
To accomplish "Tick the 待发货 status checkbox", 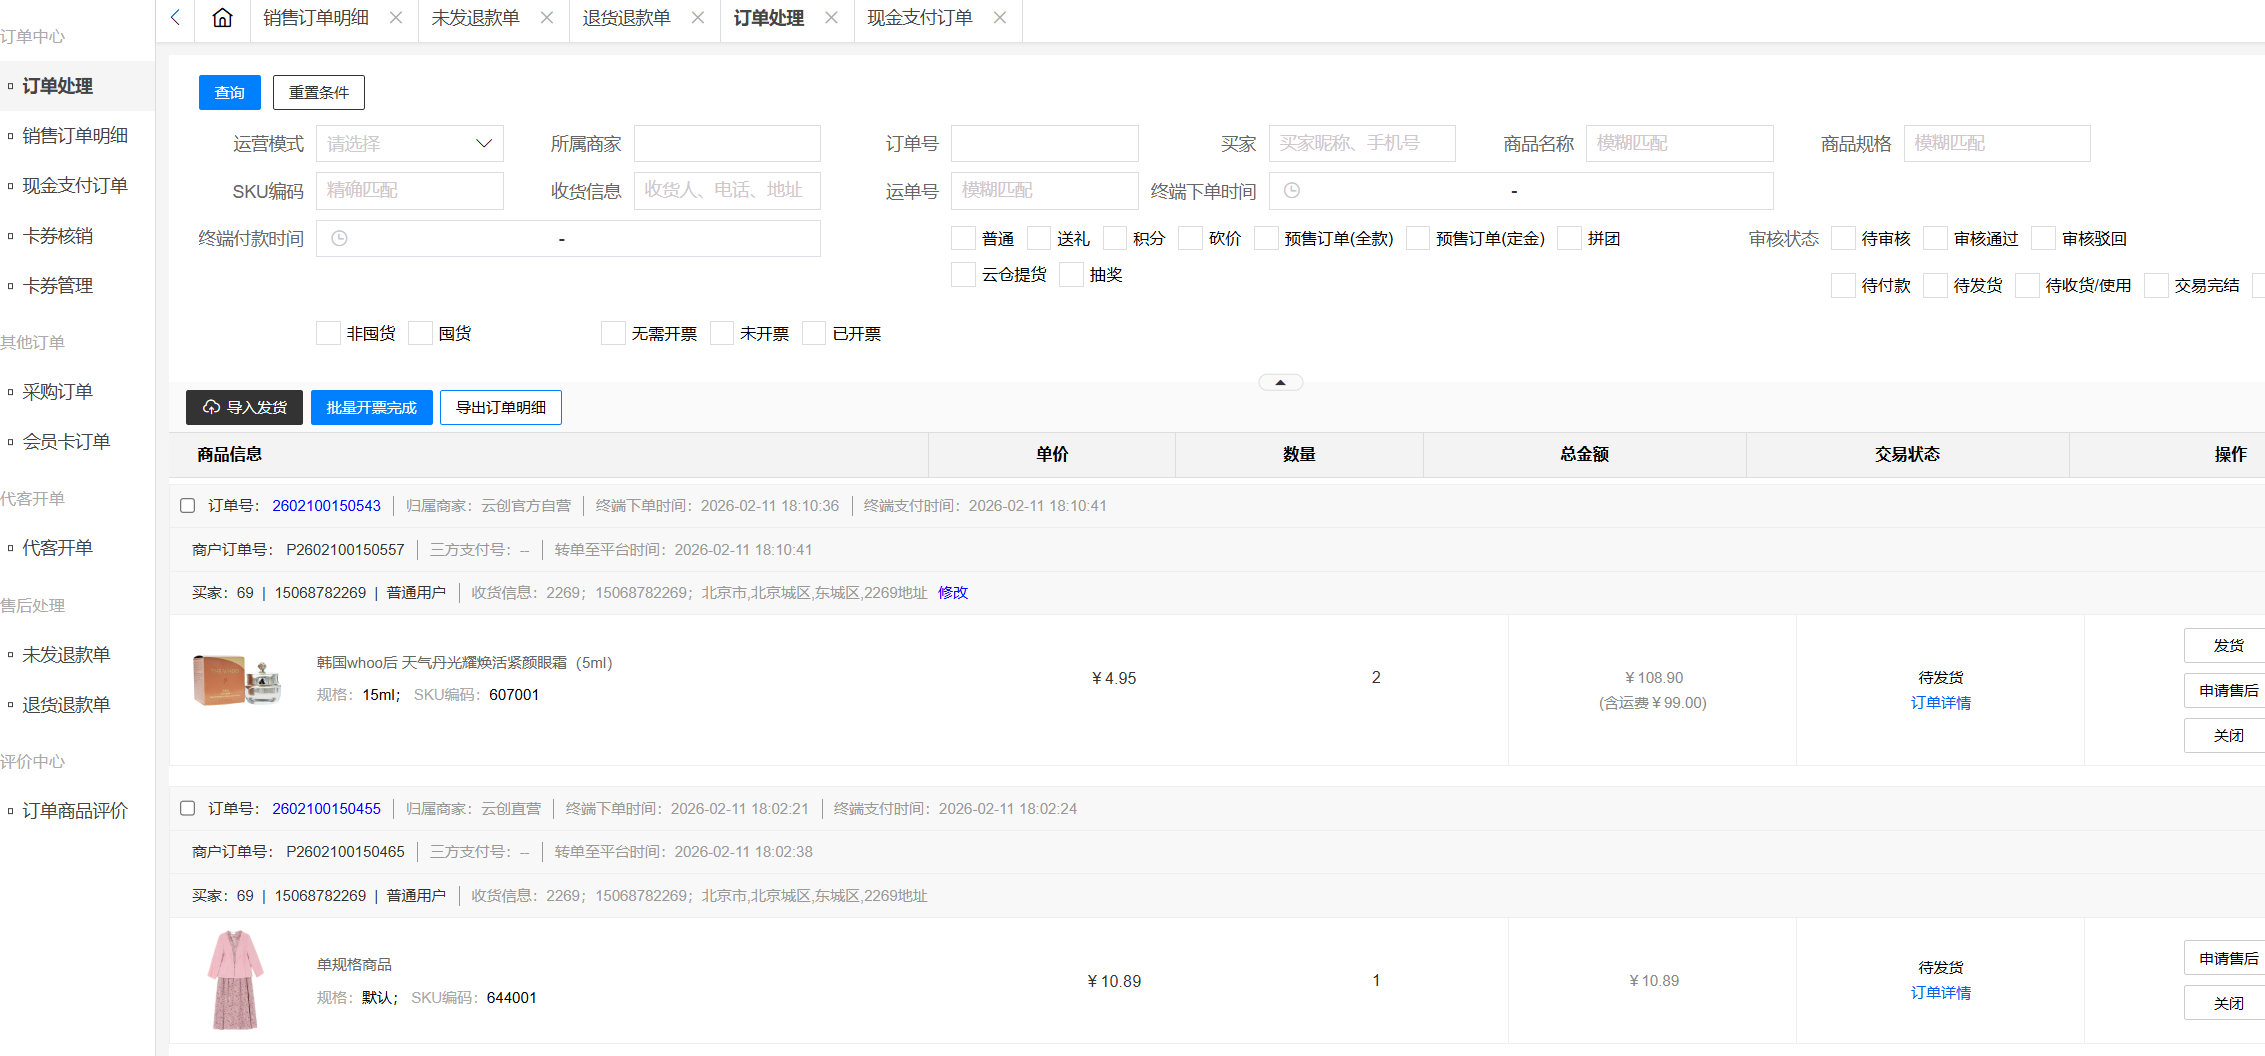I will click(1936, 286).
